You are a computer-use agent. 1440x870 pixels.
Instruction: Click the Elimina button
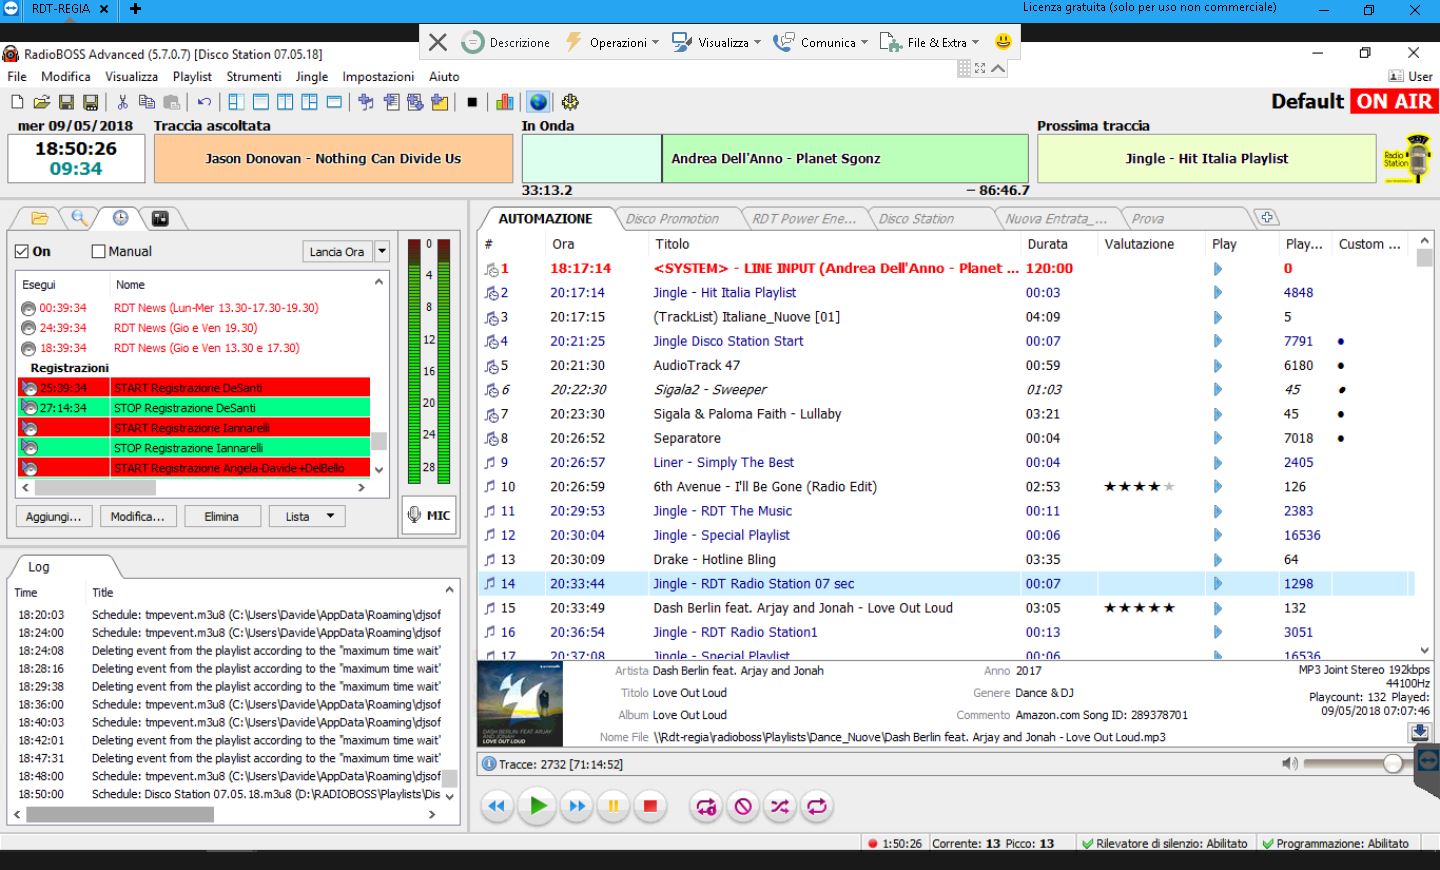pos(222,517)
